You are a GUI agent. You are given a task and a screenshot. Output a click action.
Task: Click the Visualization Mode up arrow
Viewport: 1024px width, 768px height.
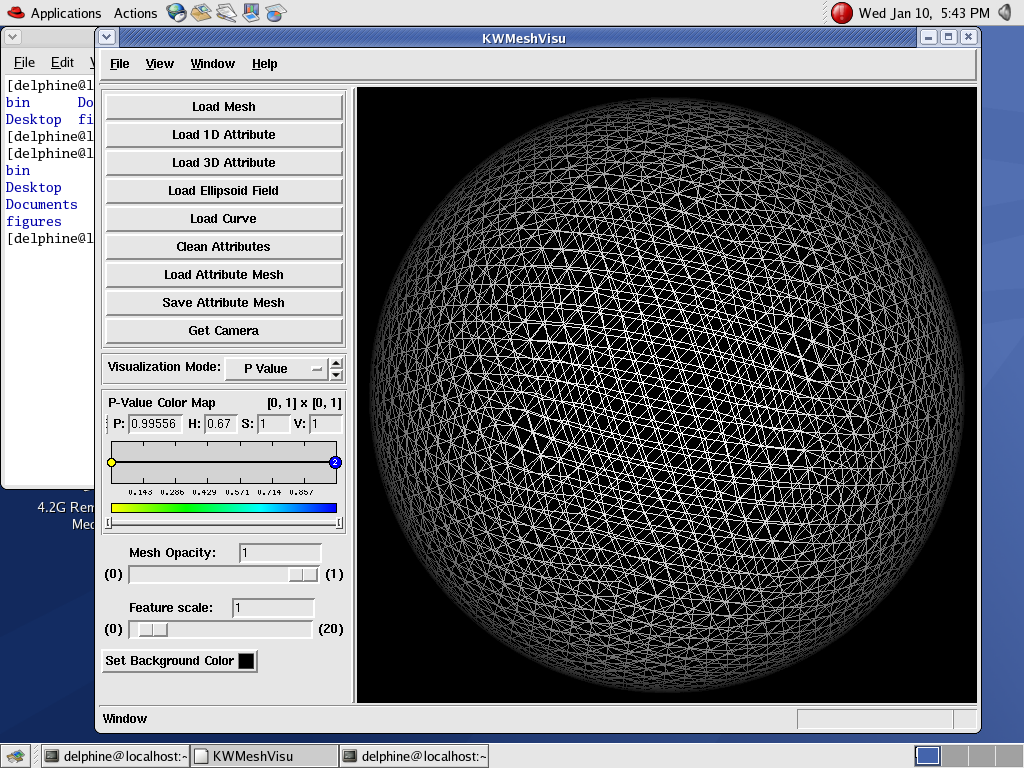(x=336, y=363)
